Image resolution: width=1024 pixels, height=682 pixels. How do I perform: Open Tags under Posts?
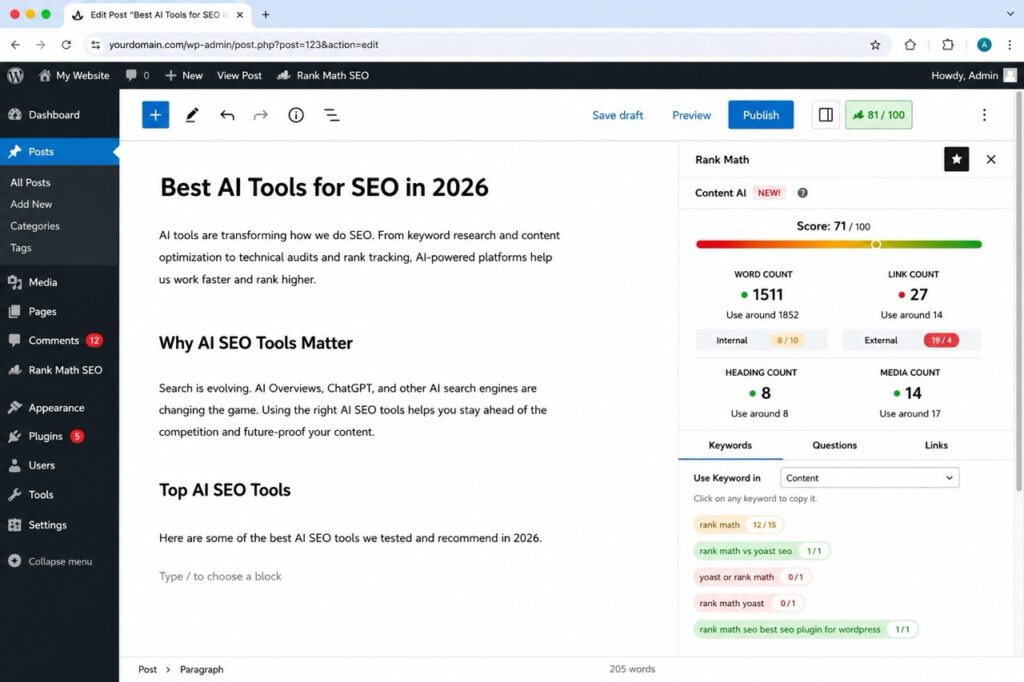tap(20, 248)
